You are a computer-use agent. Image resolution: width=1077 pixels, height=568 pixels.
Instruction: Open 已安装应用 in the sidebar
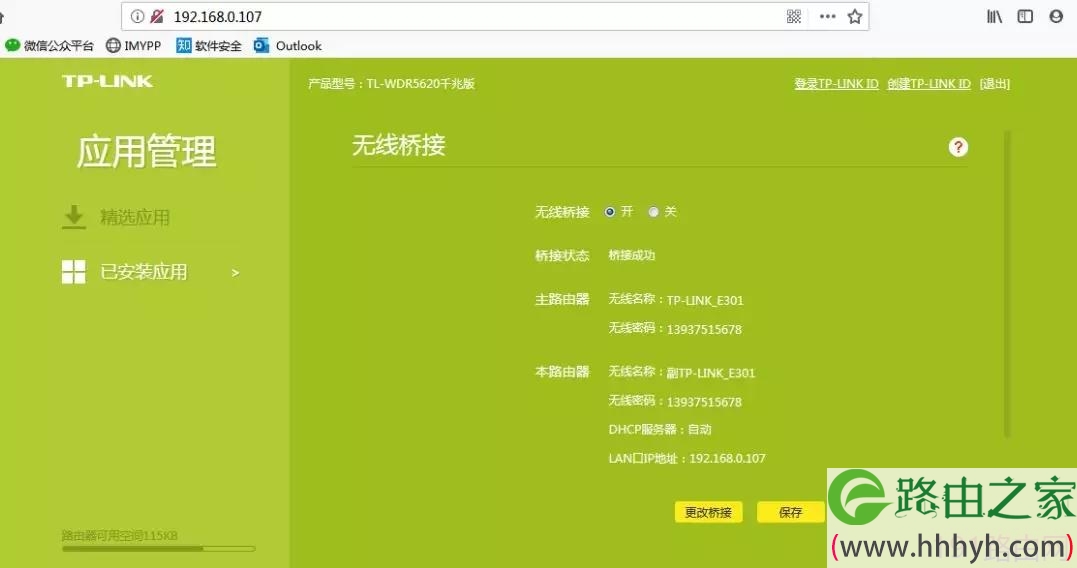pos(144,272)
